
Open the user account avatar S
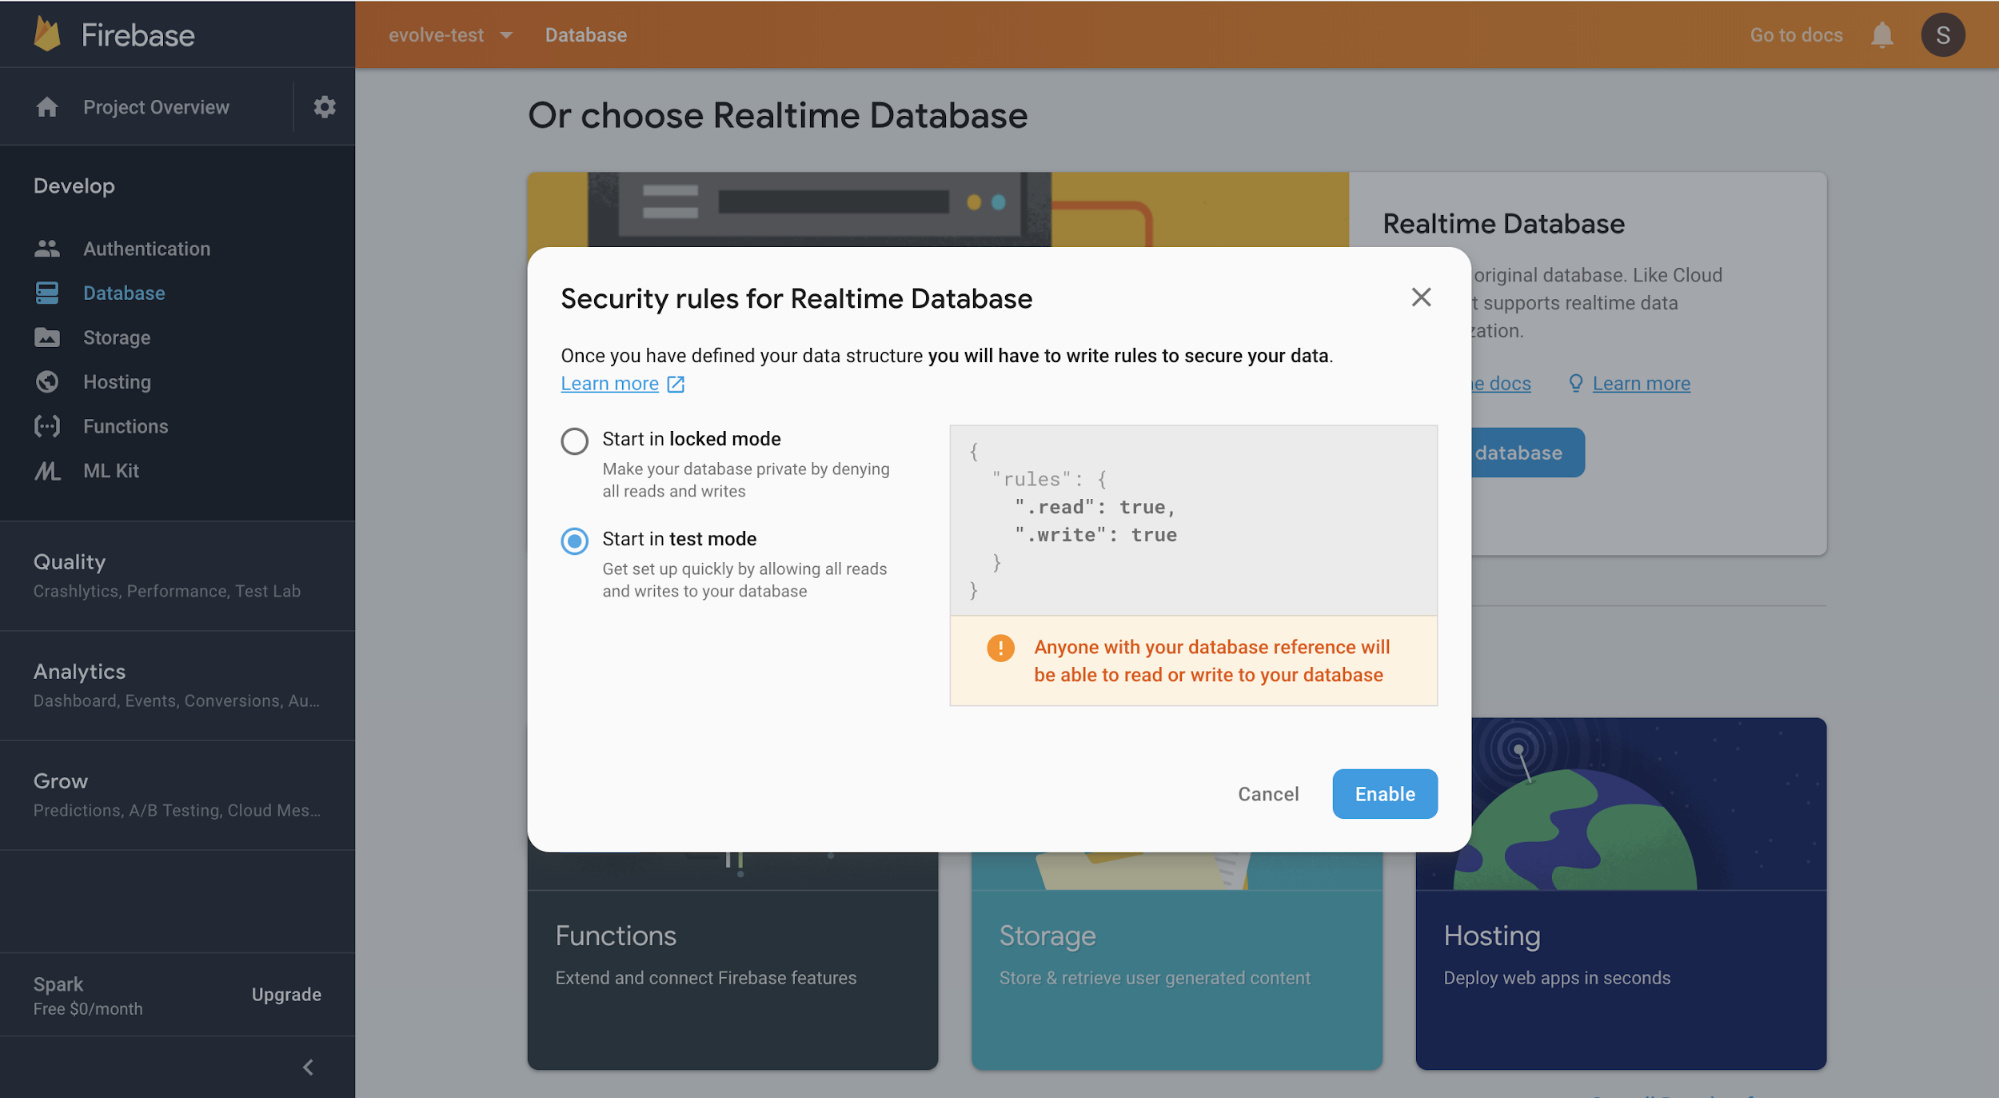coord(1943,35)
